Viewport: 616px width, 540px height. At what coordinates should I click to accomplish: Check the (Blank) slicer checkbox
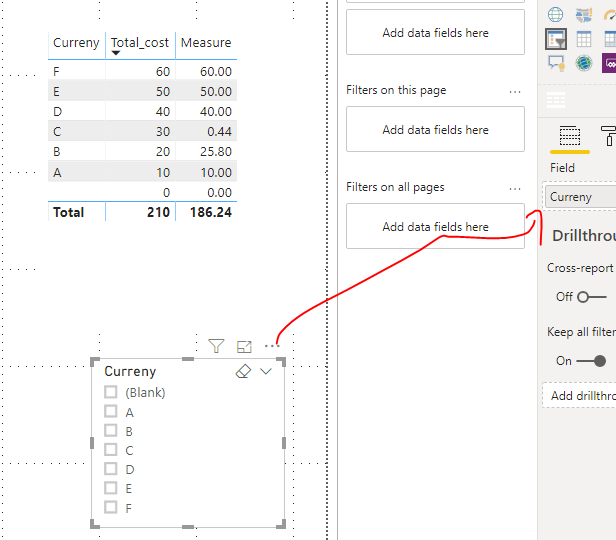111,392
